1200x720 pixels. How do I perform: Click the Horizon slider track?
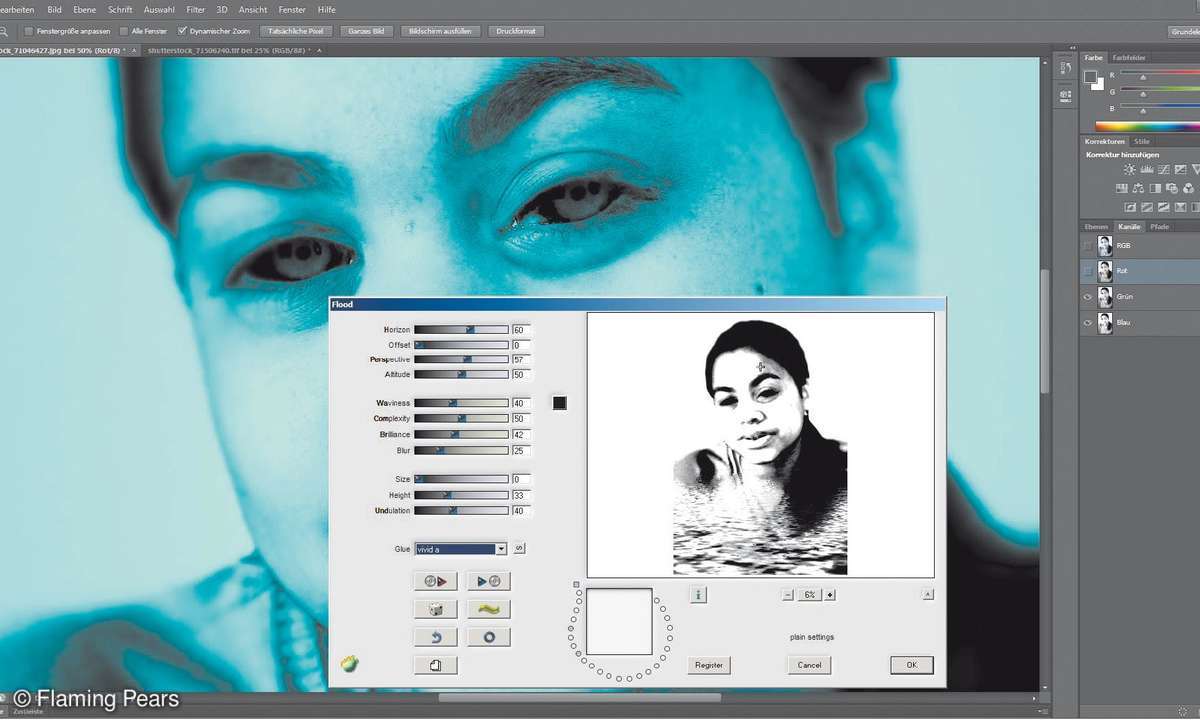461,329
